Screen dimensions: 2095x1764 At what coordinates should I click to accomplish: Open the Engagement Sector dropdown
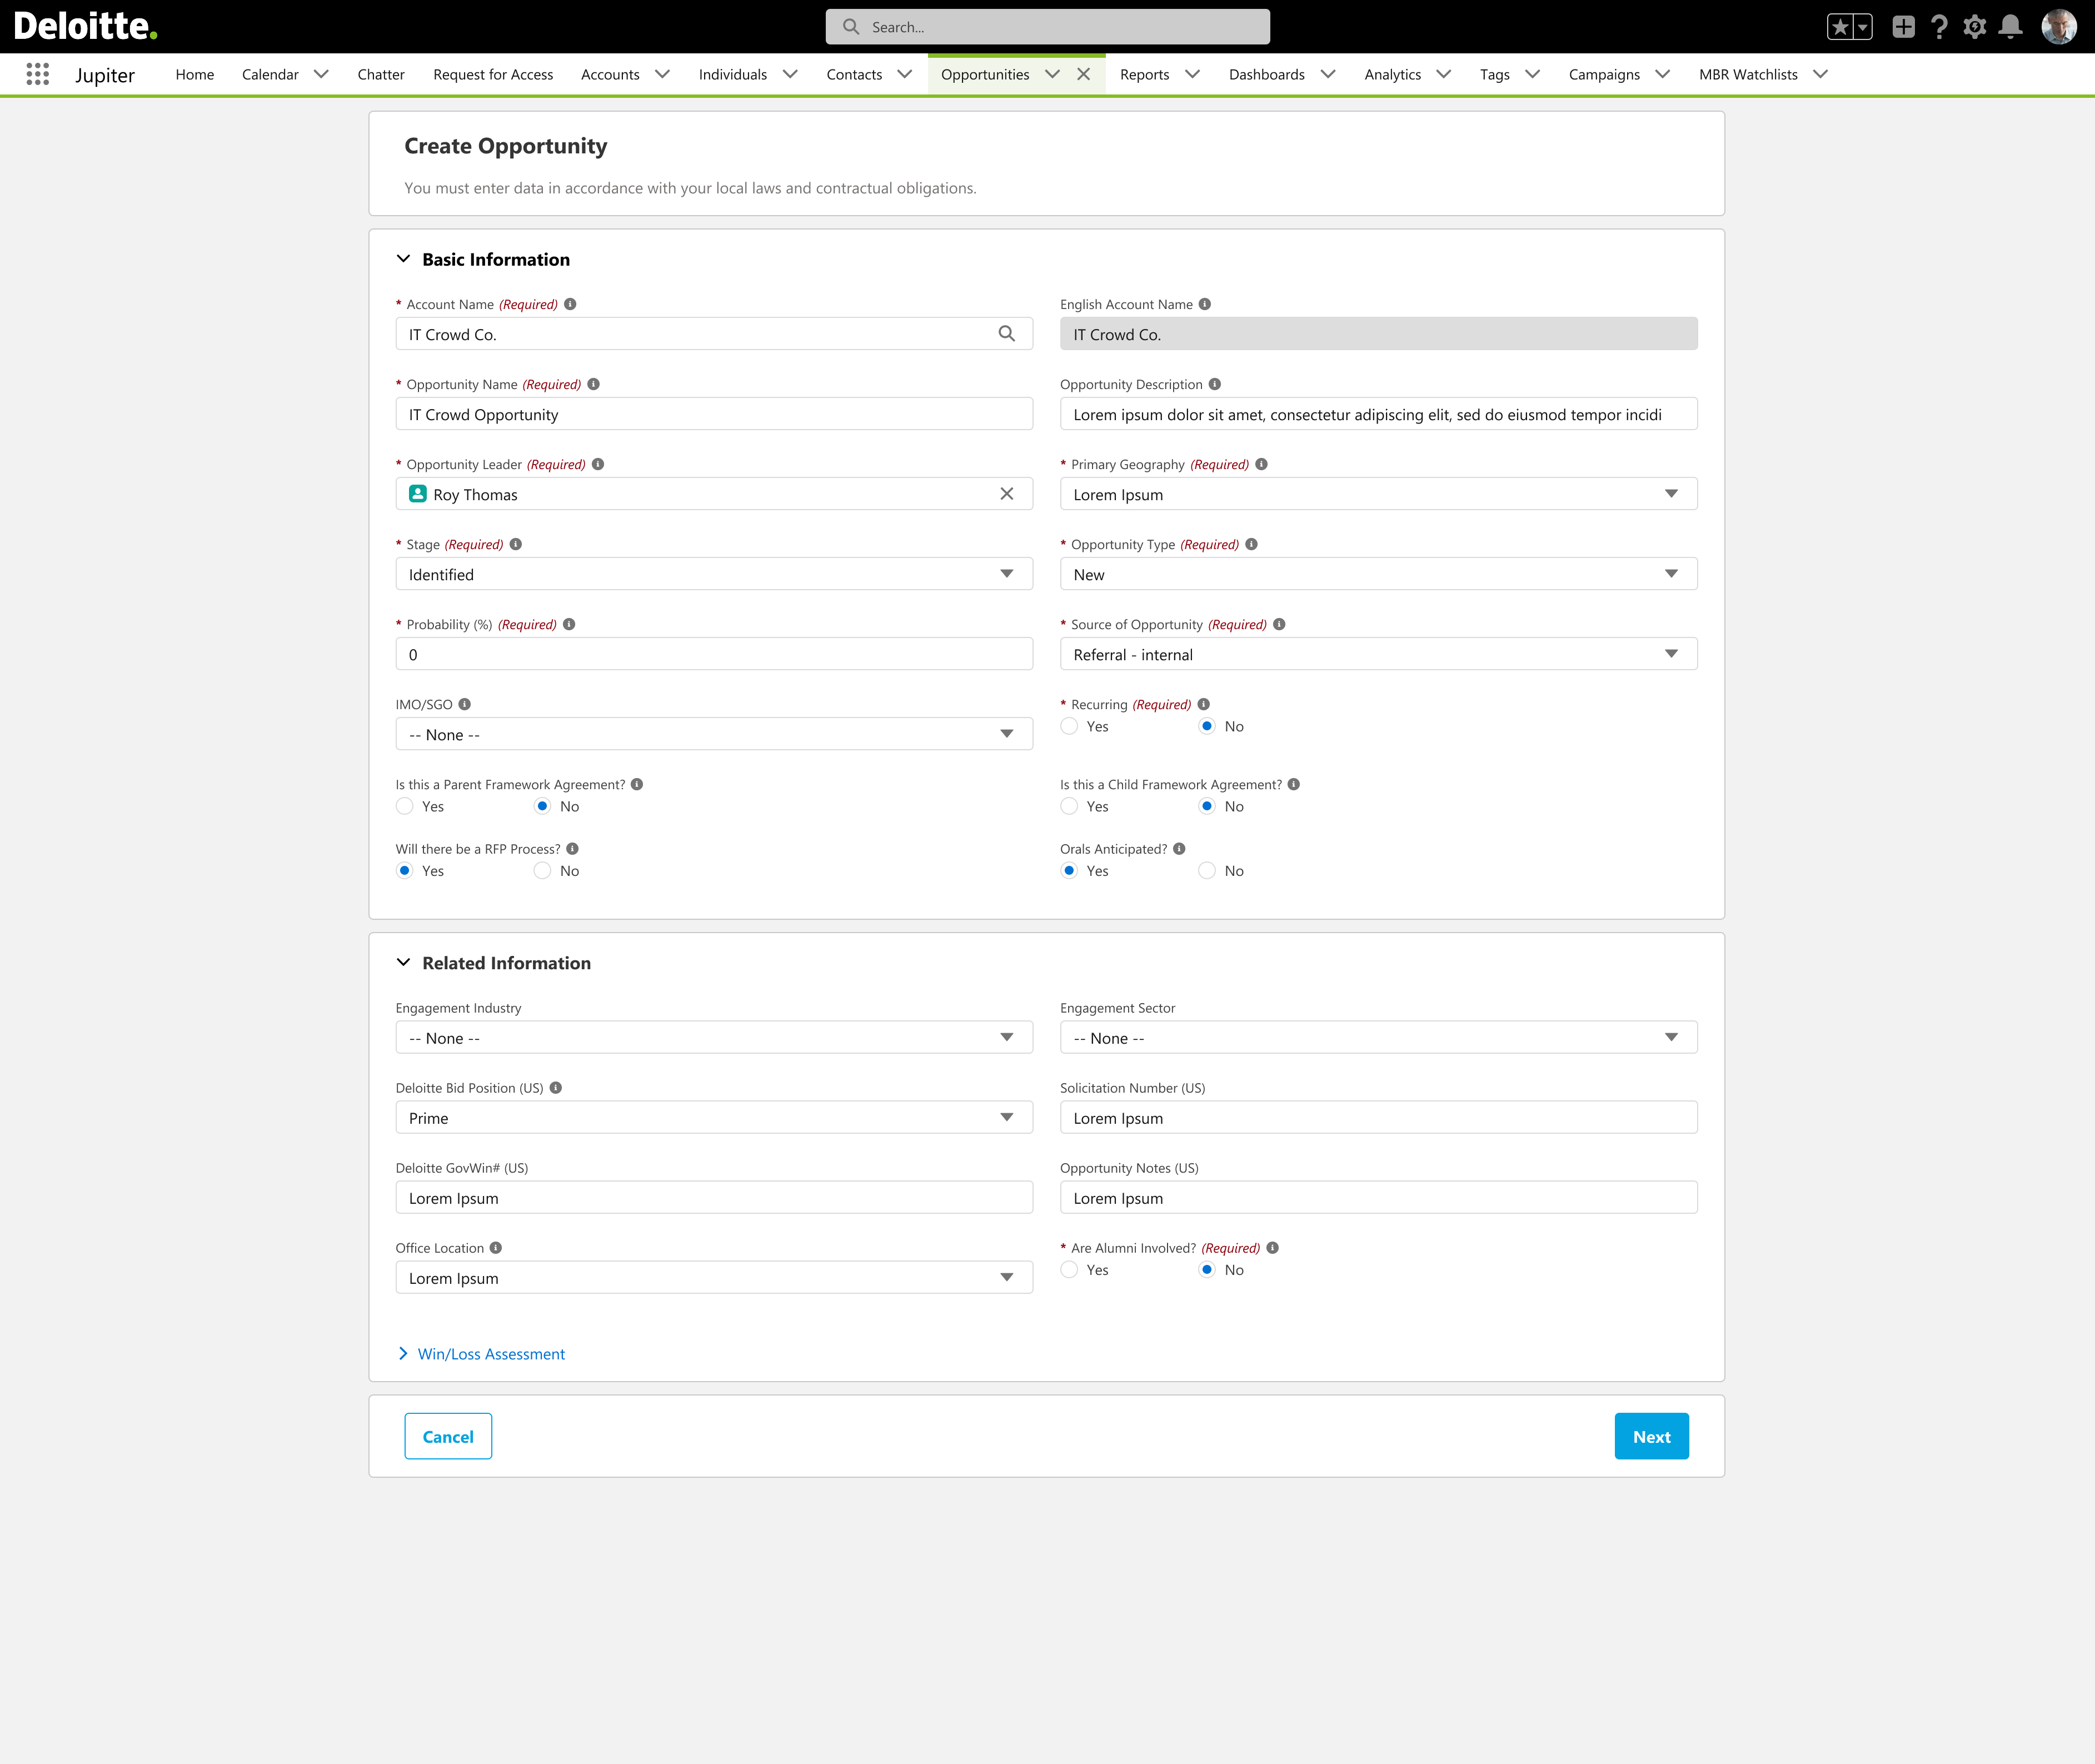(x=1378, y=1038)
